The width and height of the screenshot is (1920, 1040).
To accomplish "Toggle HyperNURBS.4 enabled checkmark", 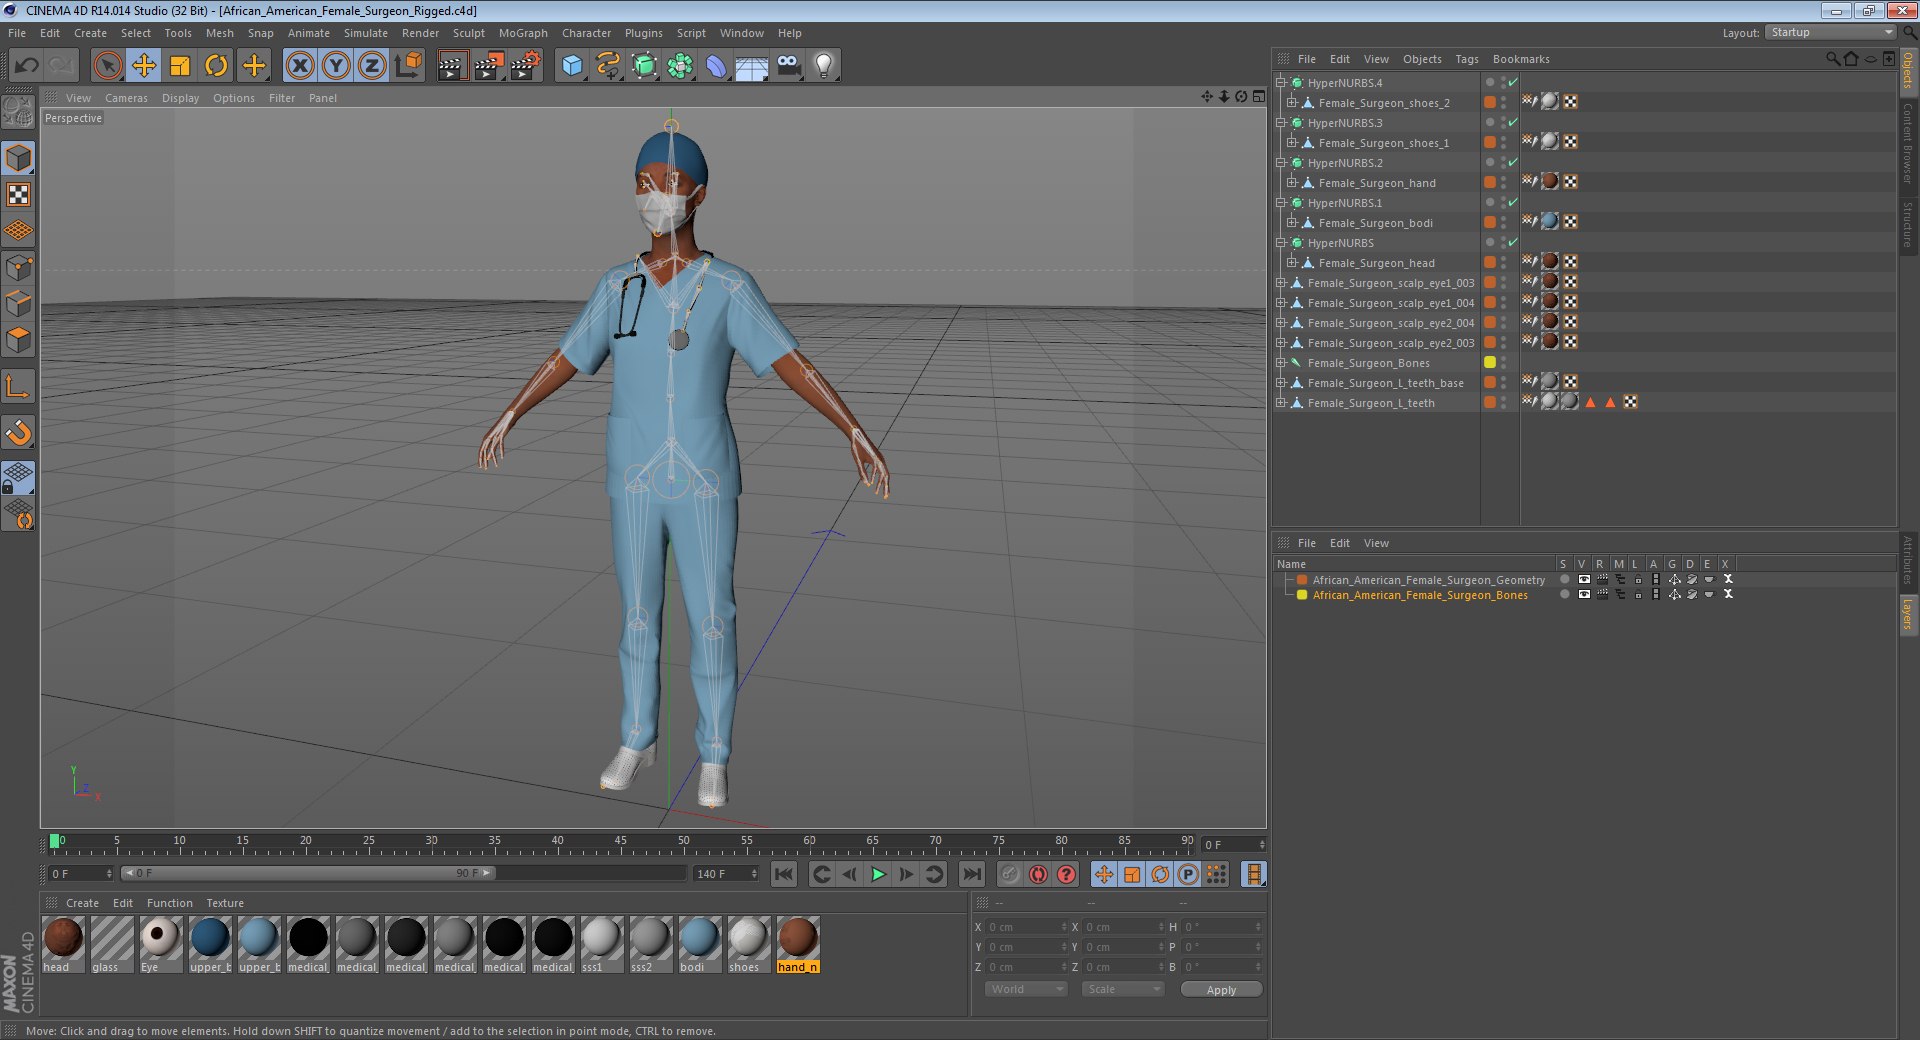I will 1513,83.
